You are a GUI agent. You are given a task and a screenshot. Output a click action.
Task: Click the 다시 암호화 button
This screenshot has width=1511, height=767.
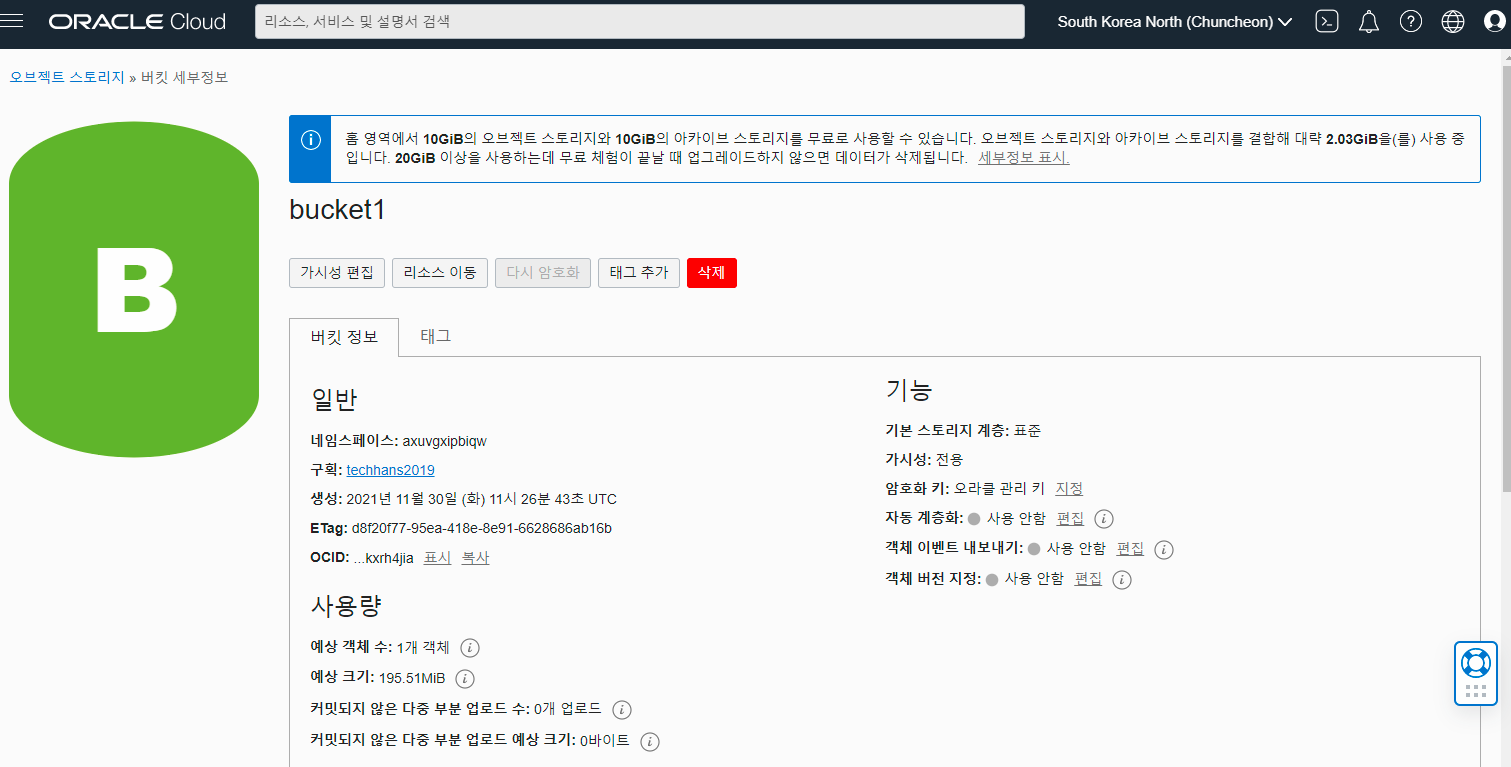pyautogui.click(x=543, y=273)
